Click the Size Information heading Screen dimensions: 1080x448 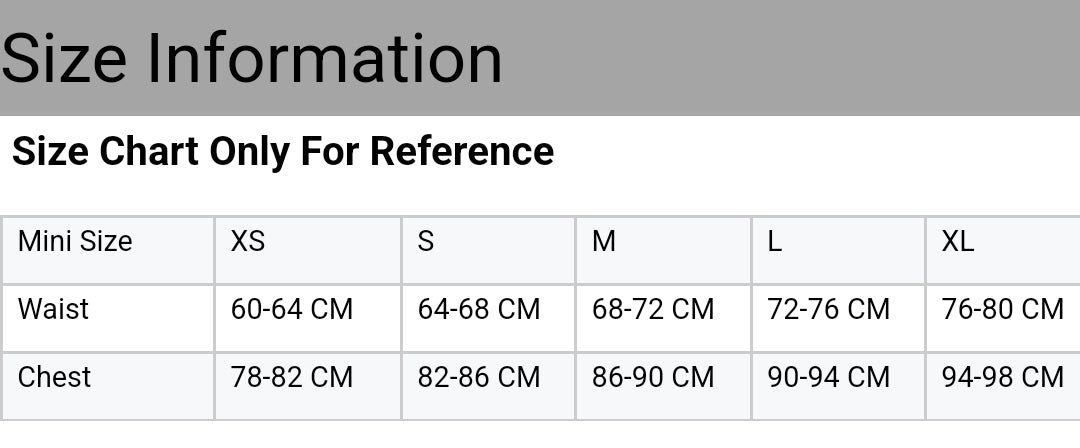coord(252,58)
